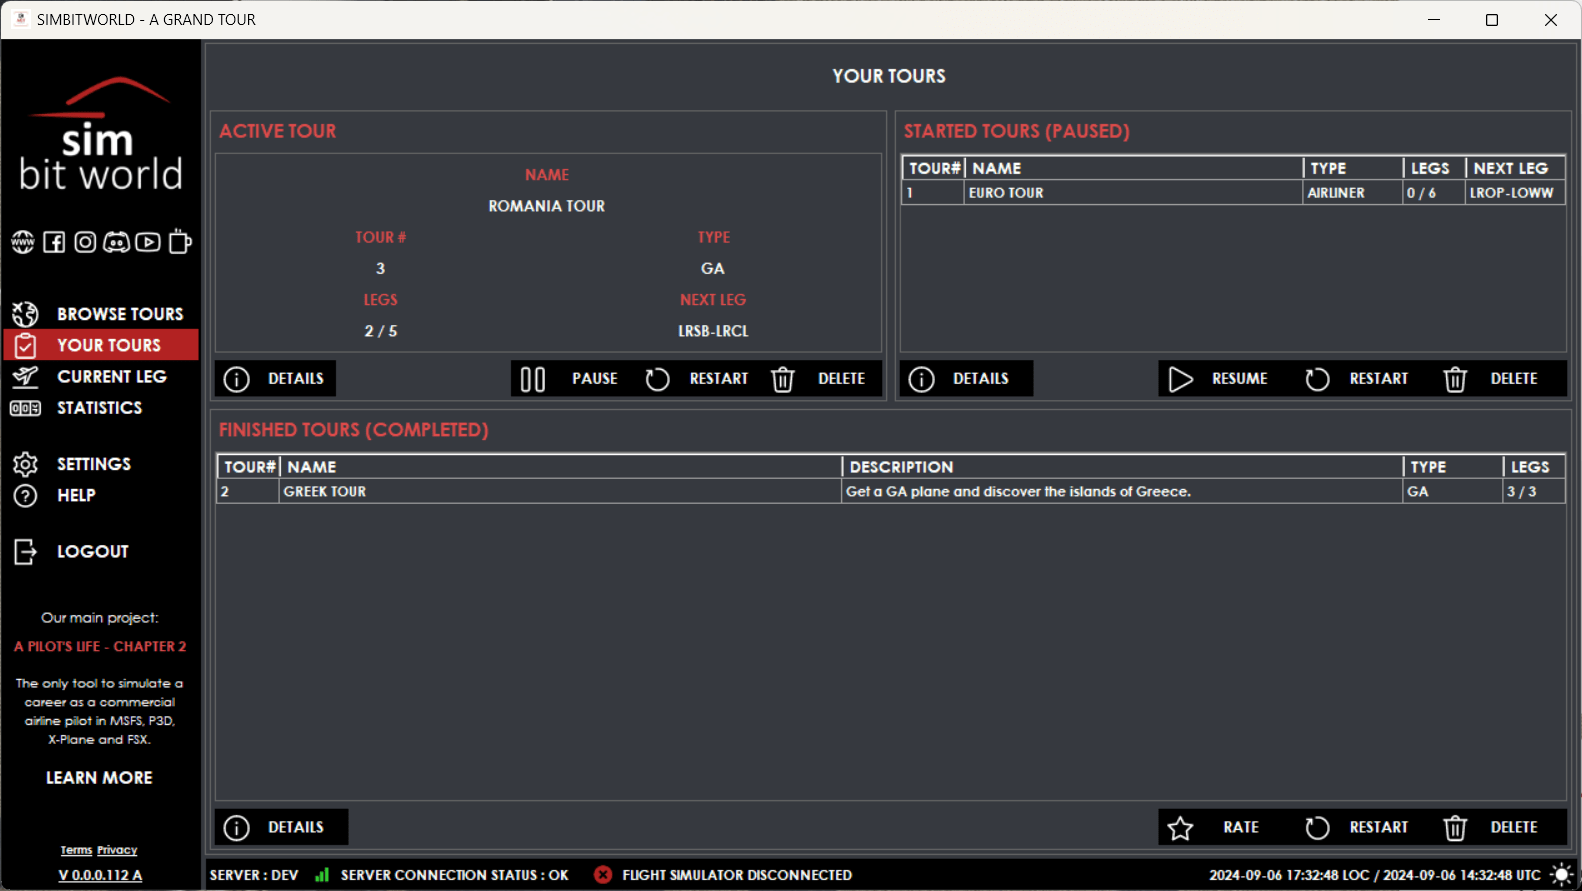This screenshot has height=891, width=1582.
Task: Restart the finished Greek Tour
Action: [x=1357, y=828]
